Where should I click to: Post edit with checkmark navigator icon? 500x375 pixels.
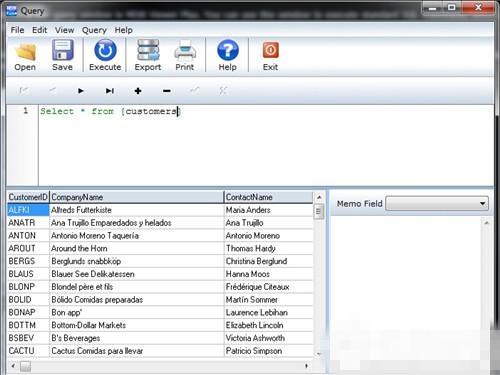tap(195, 91)
